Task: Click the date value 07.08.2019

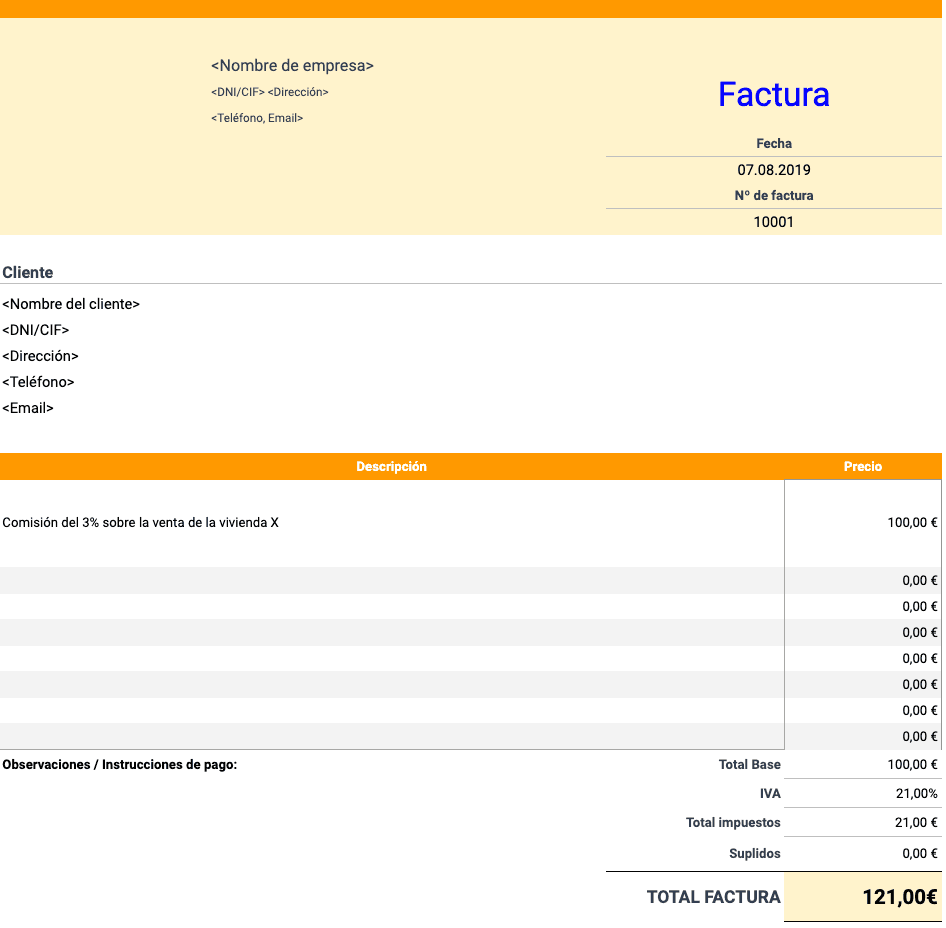Action: [773, 170]
